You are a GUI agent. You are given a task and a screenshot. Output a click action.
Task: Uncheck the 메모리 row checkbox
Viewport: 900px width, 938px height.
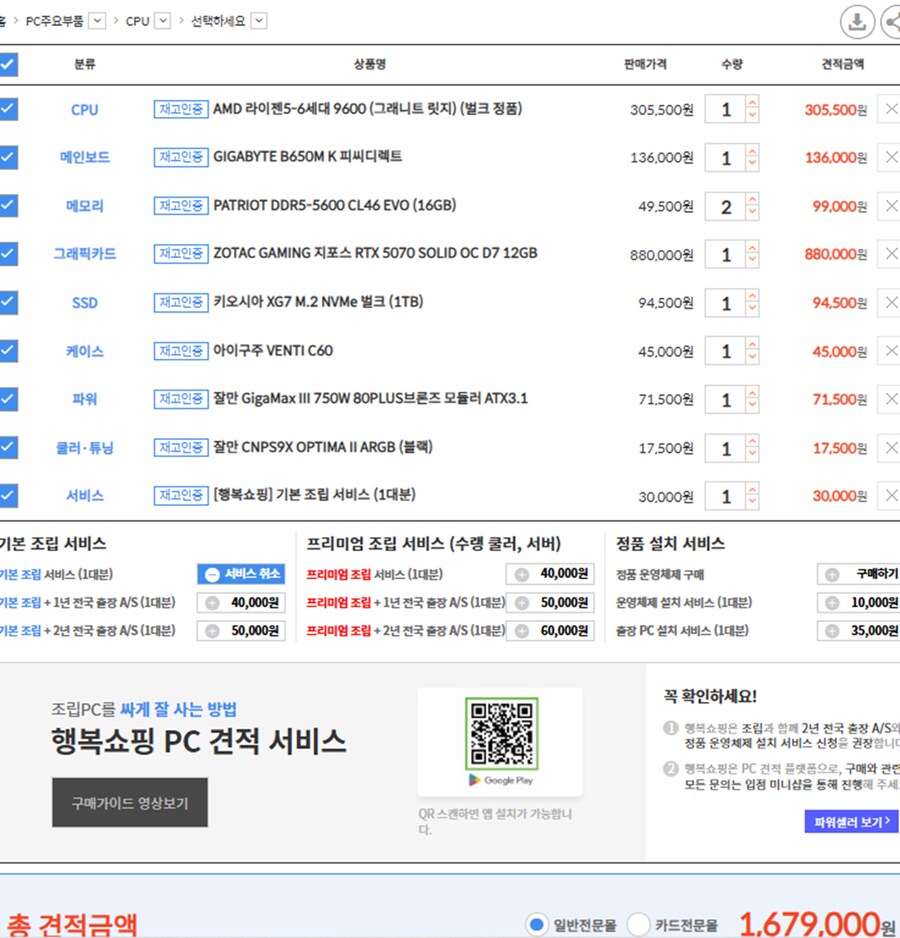coord(8,205)
